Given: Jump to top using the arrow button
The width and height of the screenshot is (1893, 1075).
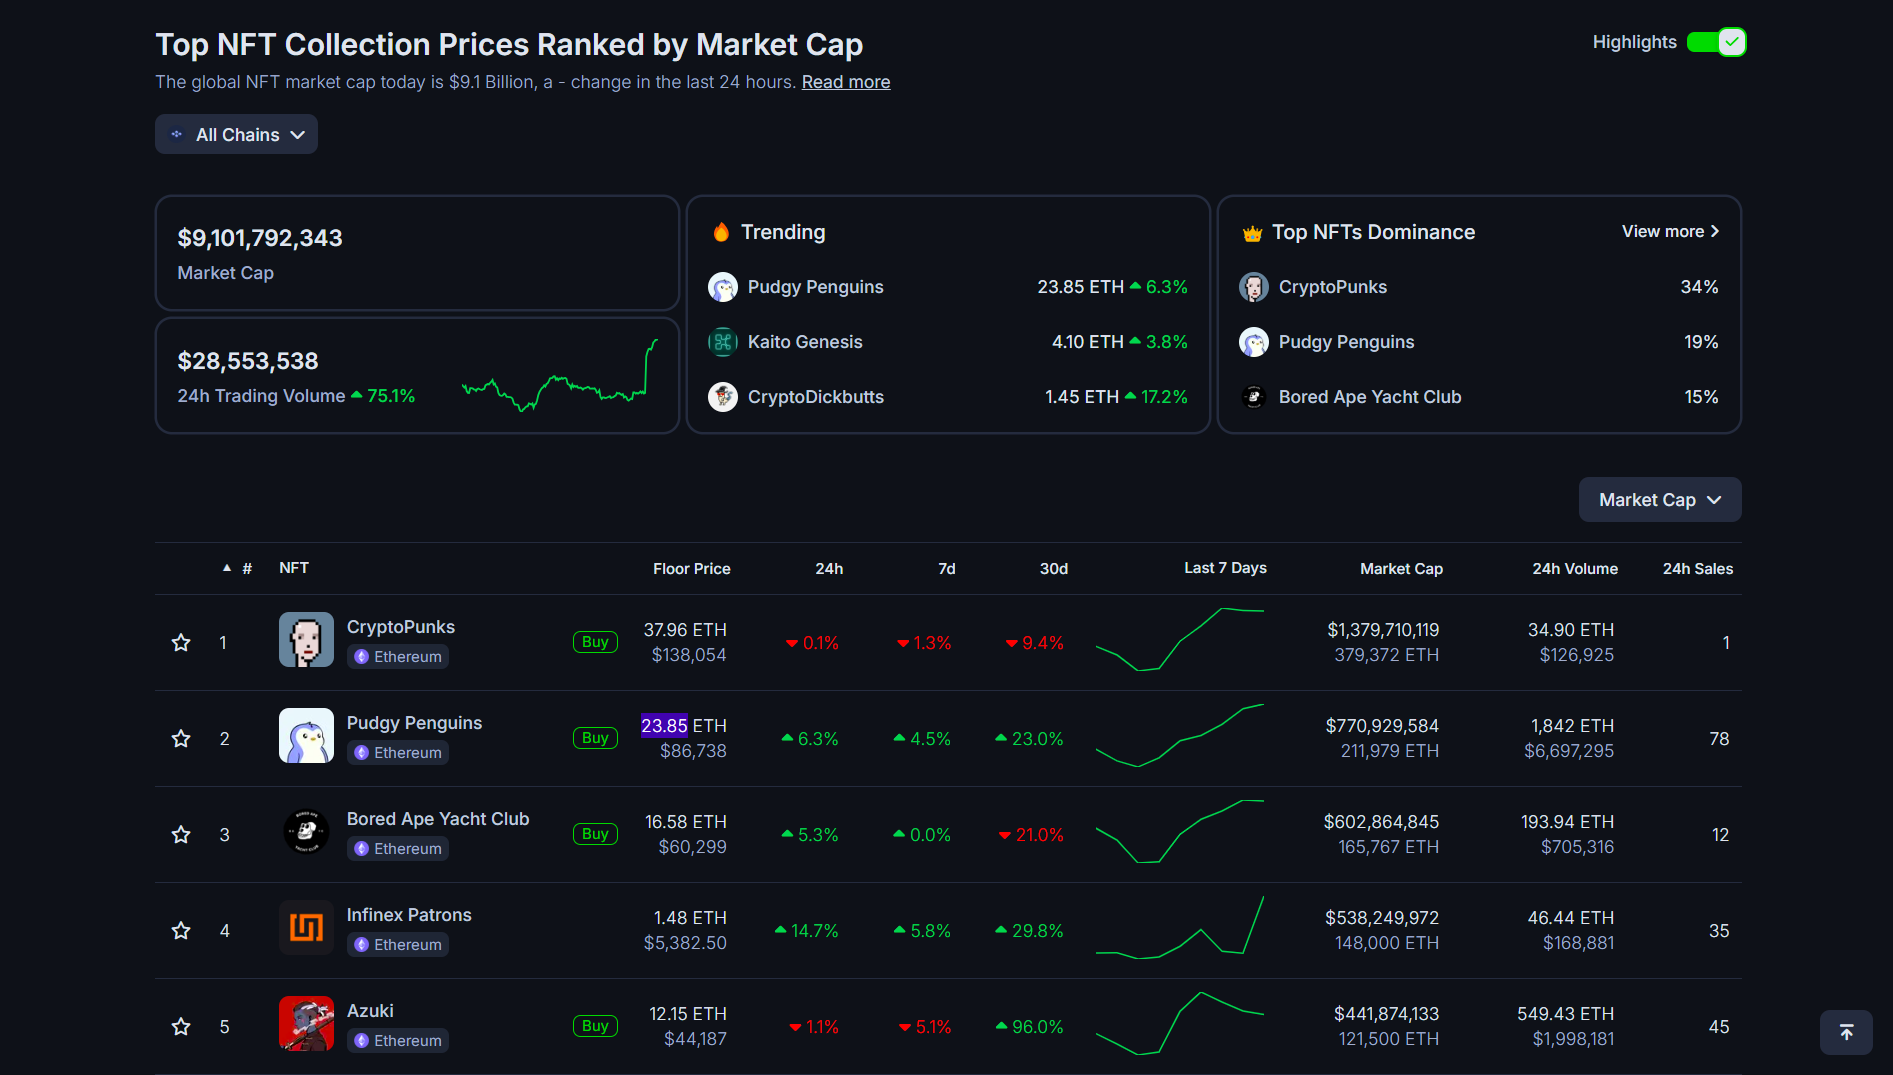Looking at the screenshot, I should [1846, 1032].
